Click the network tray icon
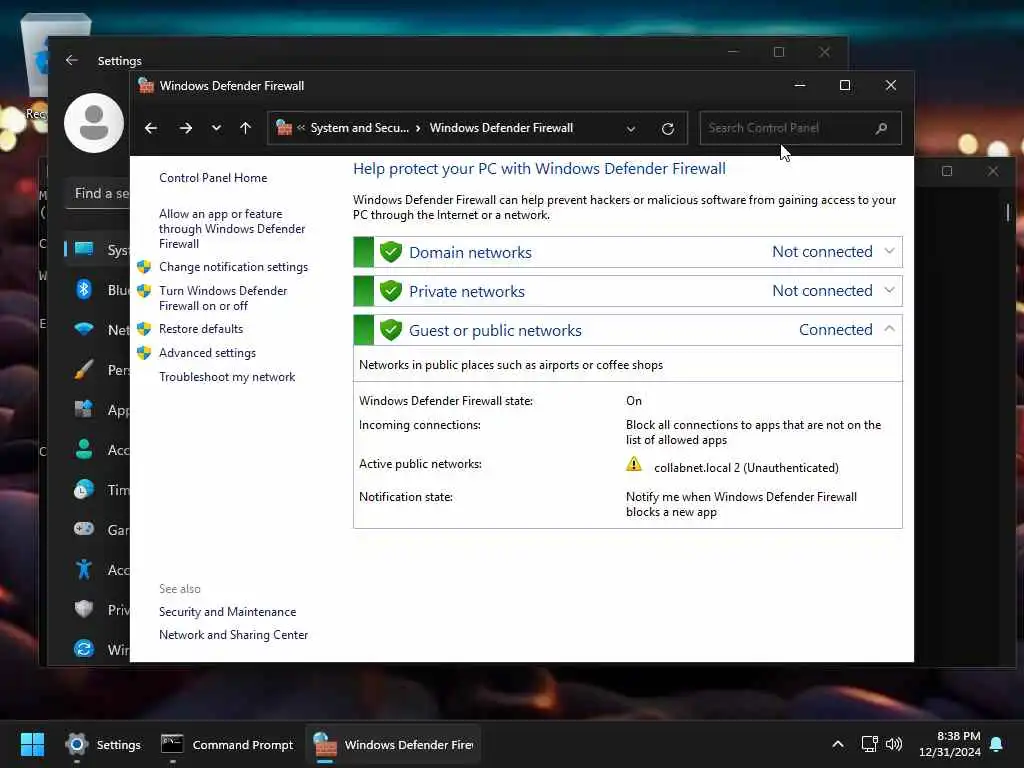1024x768 pixels. coord(869,744)
